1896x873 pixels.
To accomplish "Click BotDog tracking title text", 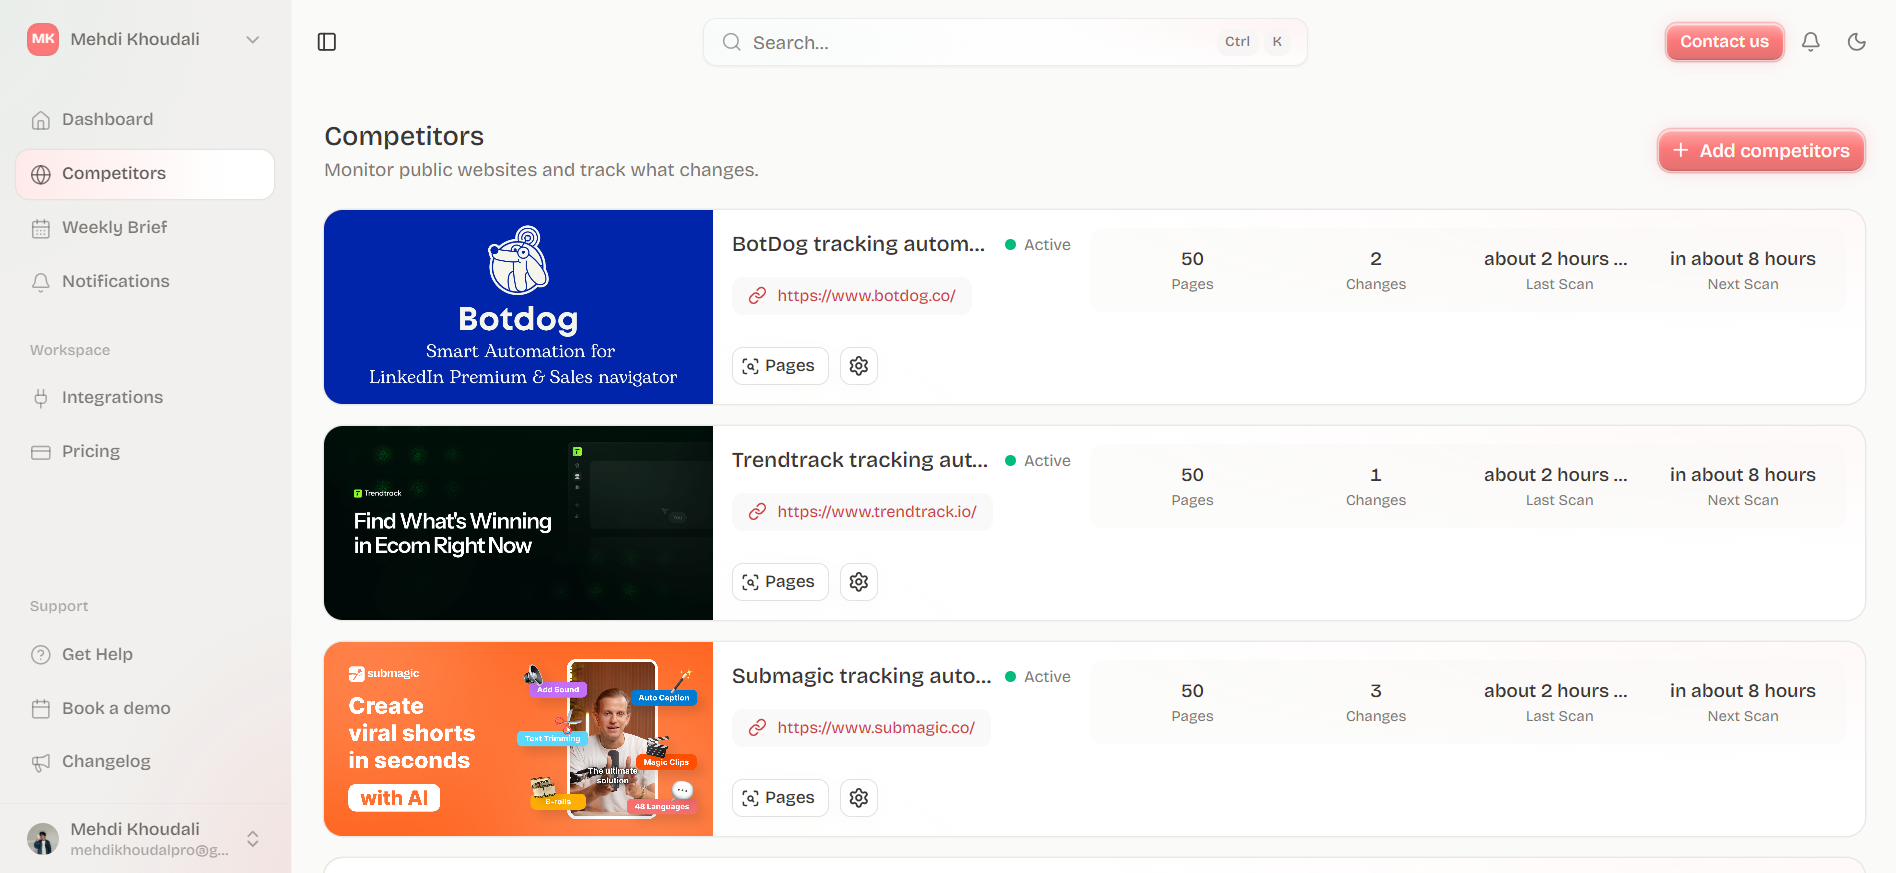I will pos(858,244).
